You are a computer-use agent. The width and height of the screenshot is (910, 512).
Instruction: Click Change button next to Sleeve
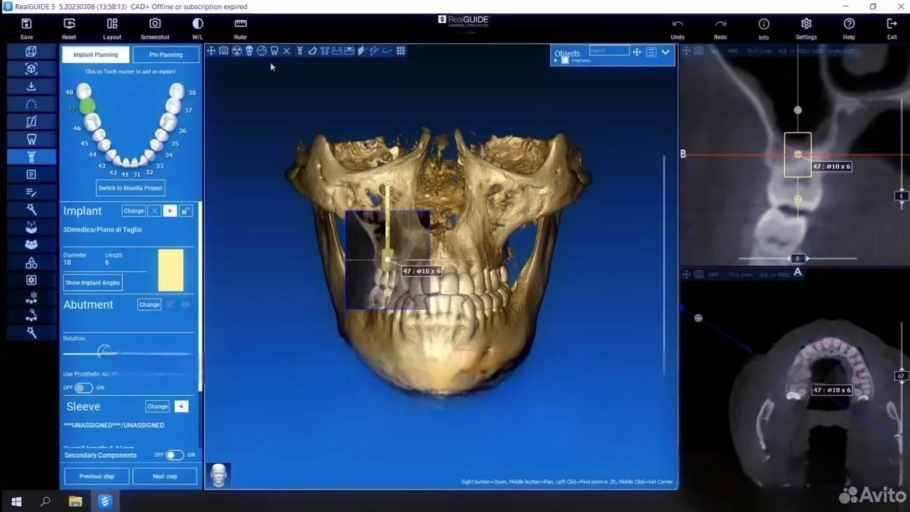[157, 406]
